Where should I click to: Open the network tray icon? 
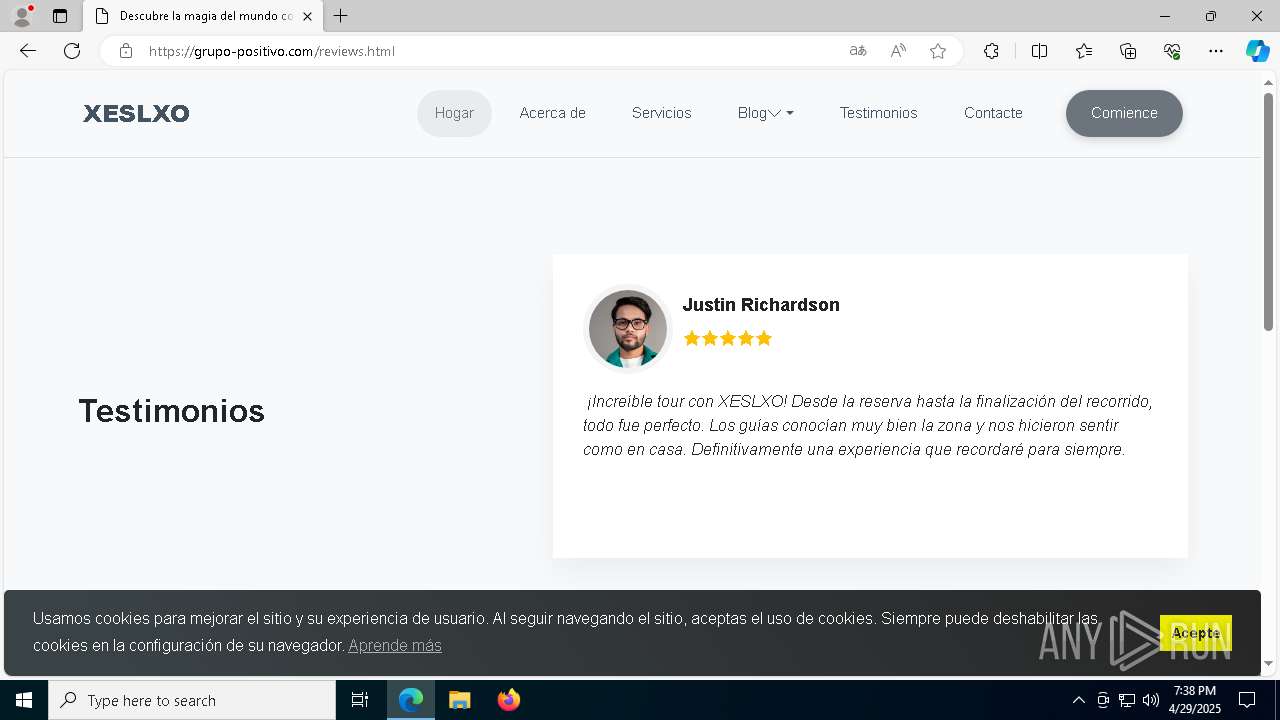point(1127,700)
